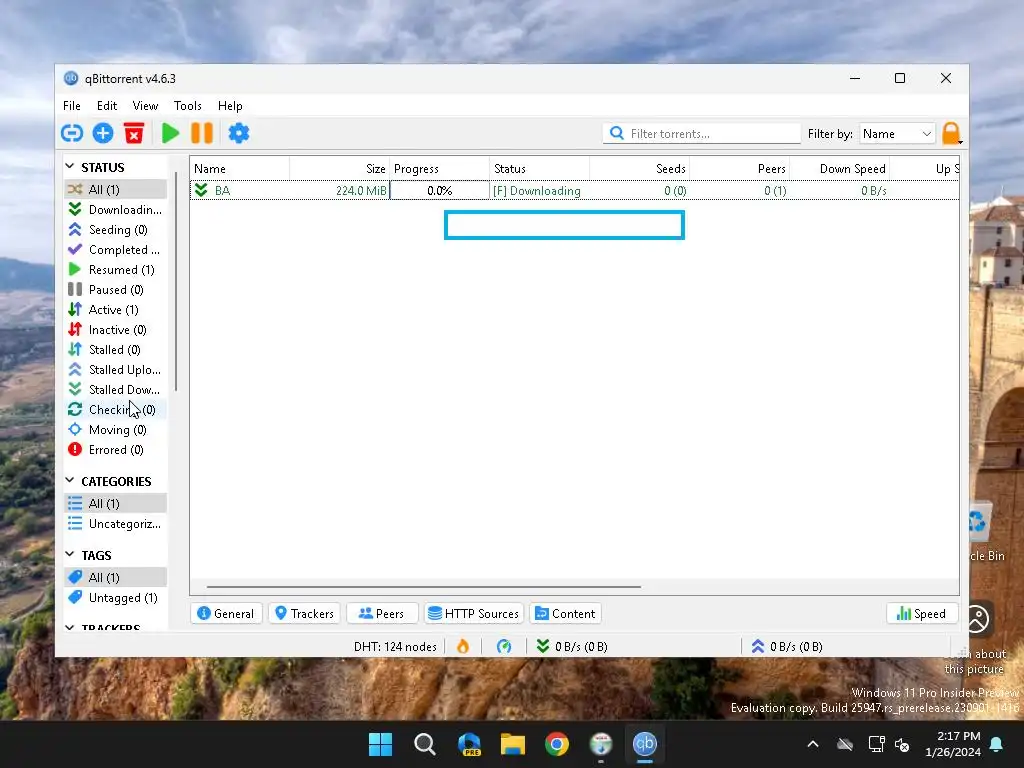This screenshot has height=768, width=1024.
Task: Switch to the General tab
Action: click(x=226, y=613)
